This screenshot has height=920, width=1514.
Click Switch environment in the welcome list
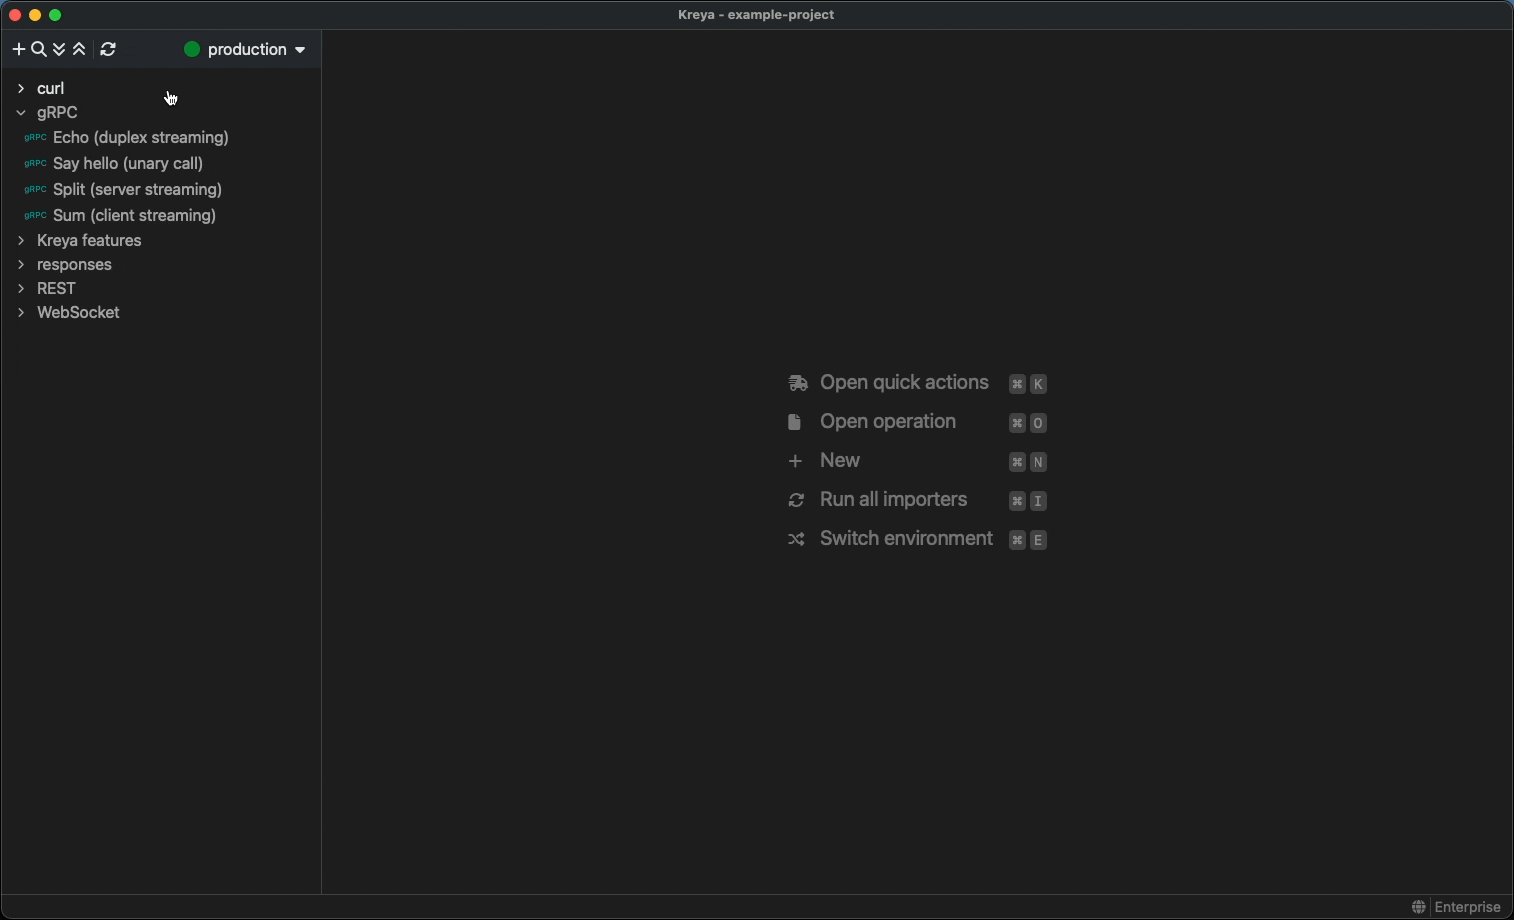coord(906,539)
